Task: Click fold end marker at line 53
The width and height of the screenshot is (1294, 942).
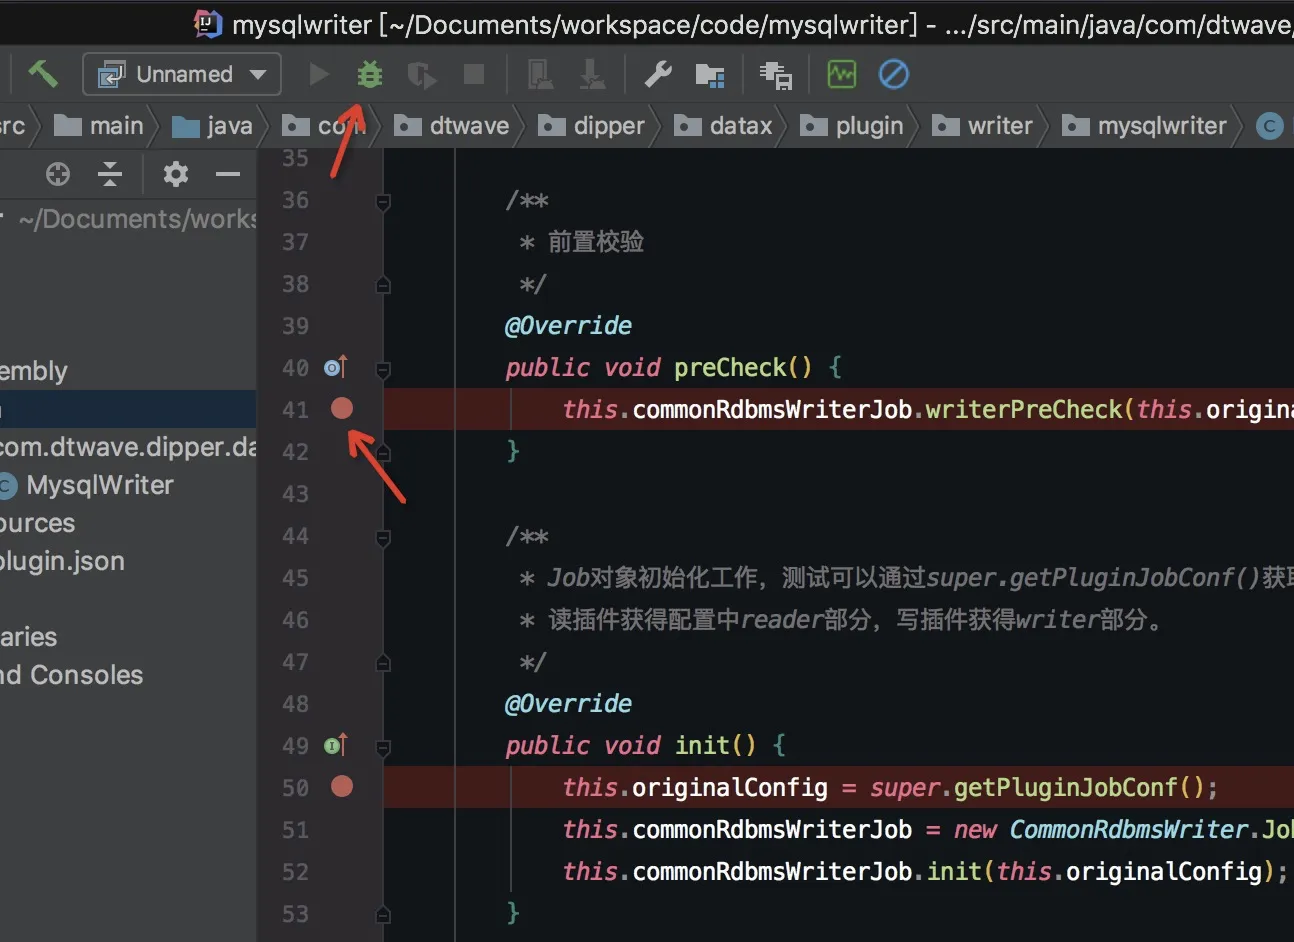Action: click(383, 914)
